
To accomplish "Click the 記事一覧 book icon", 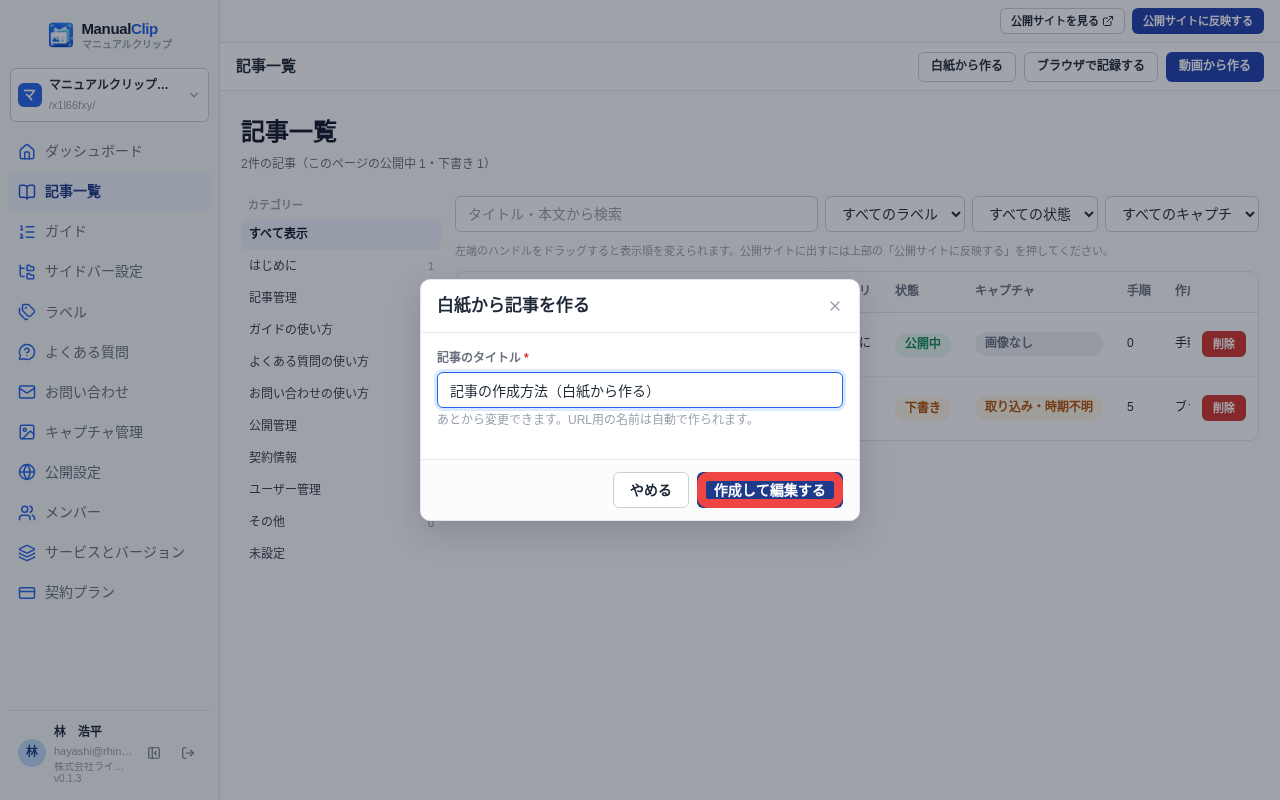I will pyautogui.click(x=27, y=191).
